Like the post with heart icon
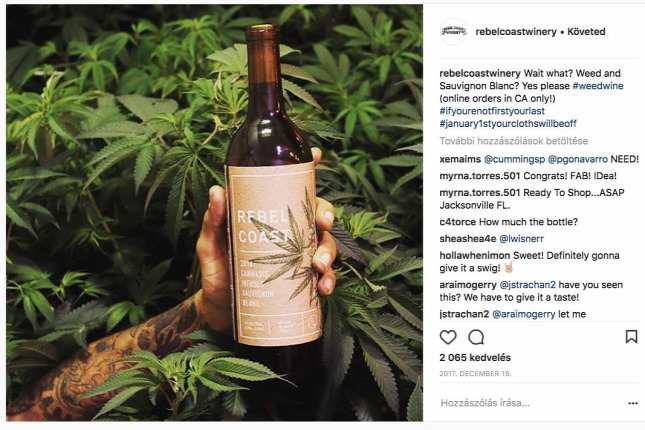 [448, 337]
